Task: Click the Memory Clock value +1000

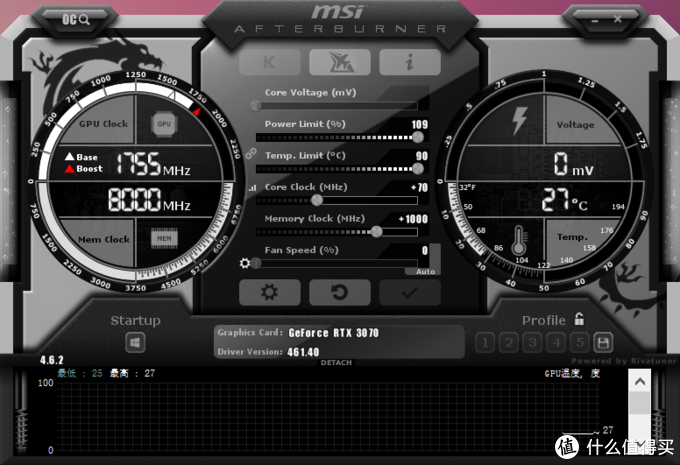Action: (x=413, y=219)
